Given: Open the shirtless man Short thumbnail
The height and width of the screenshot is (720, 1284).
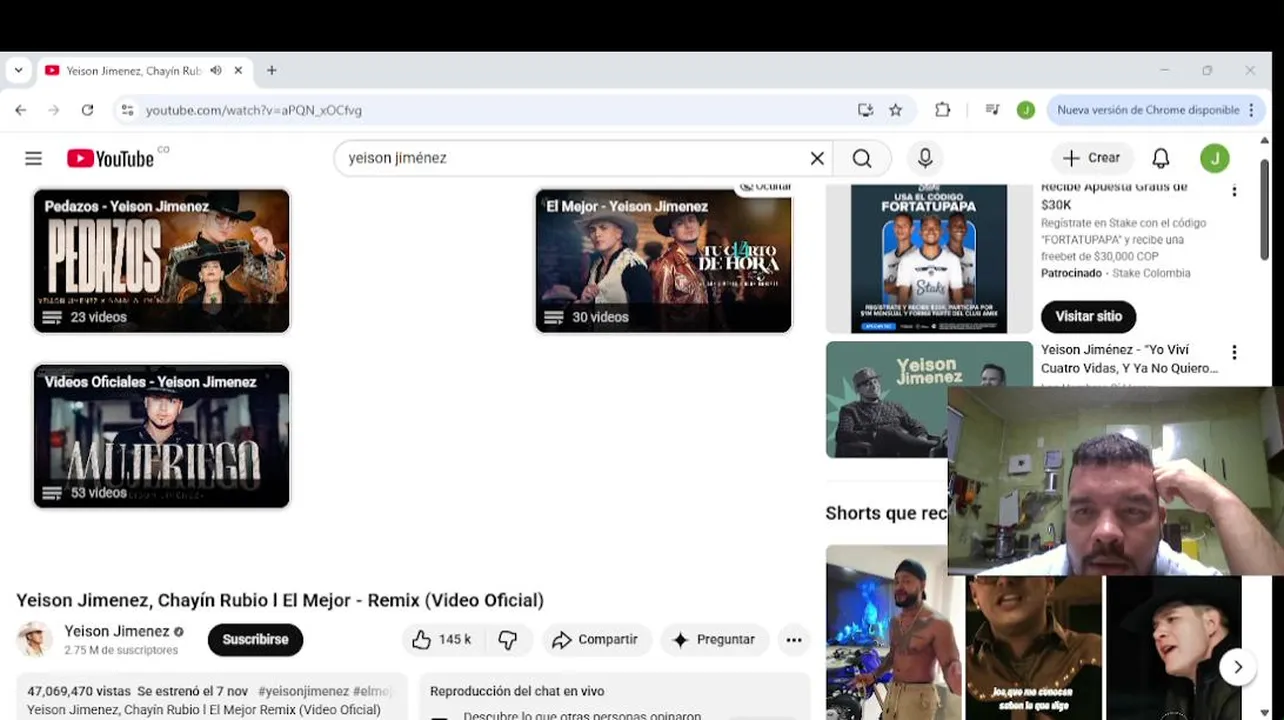Looking at the screenshot, I should 893,632.
